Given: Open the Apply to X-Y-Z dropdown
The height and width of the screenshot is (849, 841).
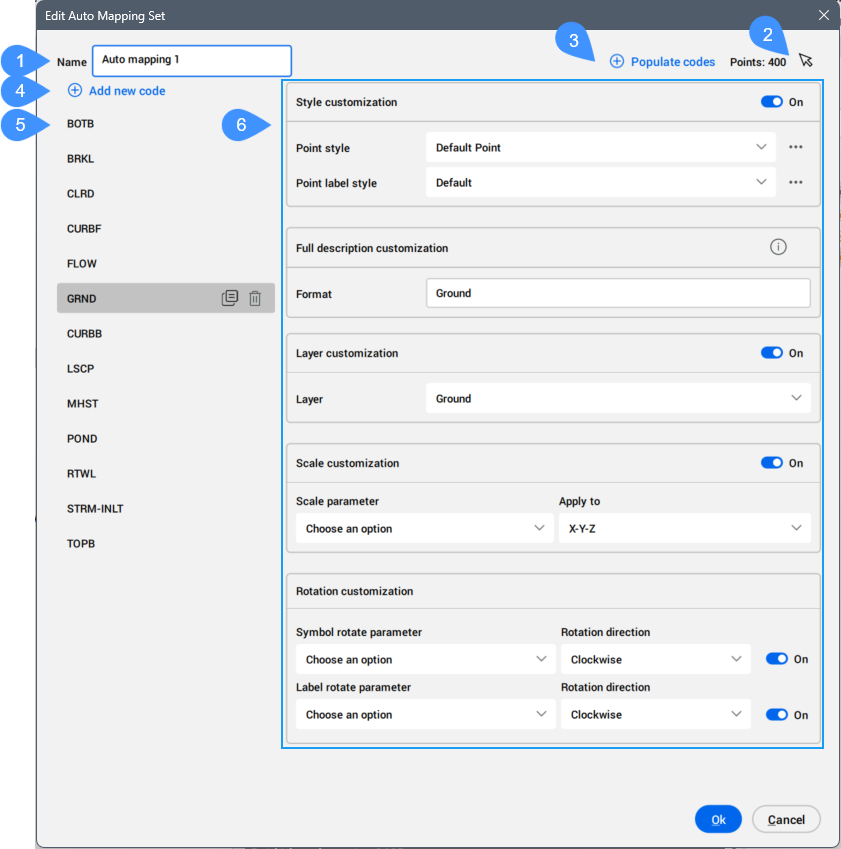Looking at the screenshot, I should (683, 528).
